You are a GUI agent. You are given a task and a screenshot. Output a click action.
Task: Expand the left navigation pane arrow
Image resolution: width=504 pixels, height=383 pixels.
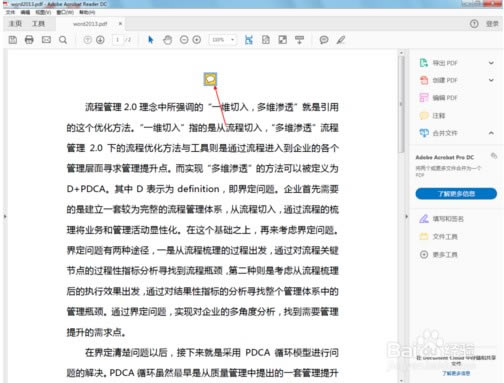click(5, 216)
